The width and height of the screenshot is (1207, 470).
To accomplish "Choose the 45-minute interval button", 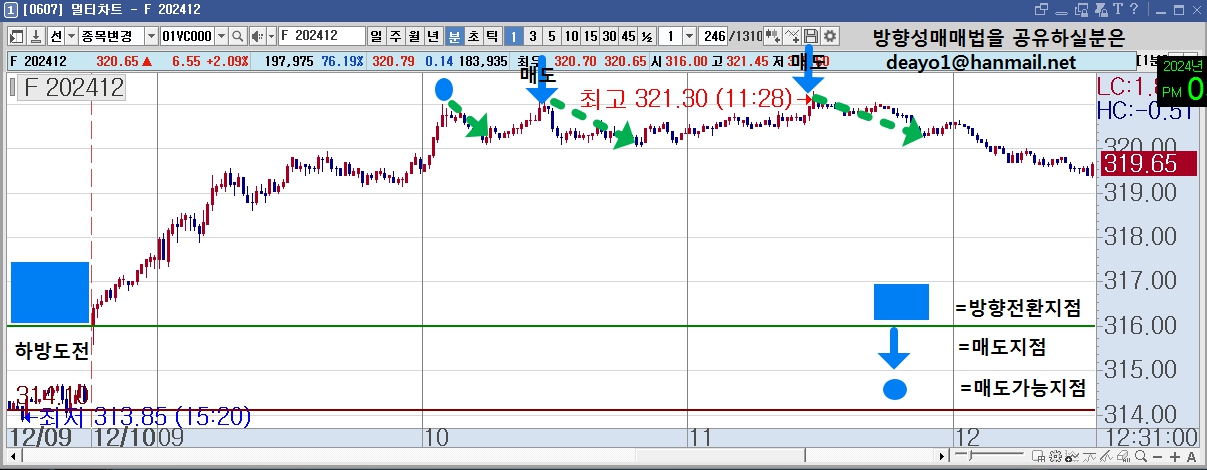I will point(628,36).
